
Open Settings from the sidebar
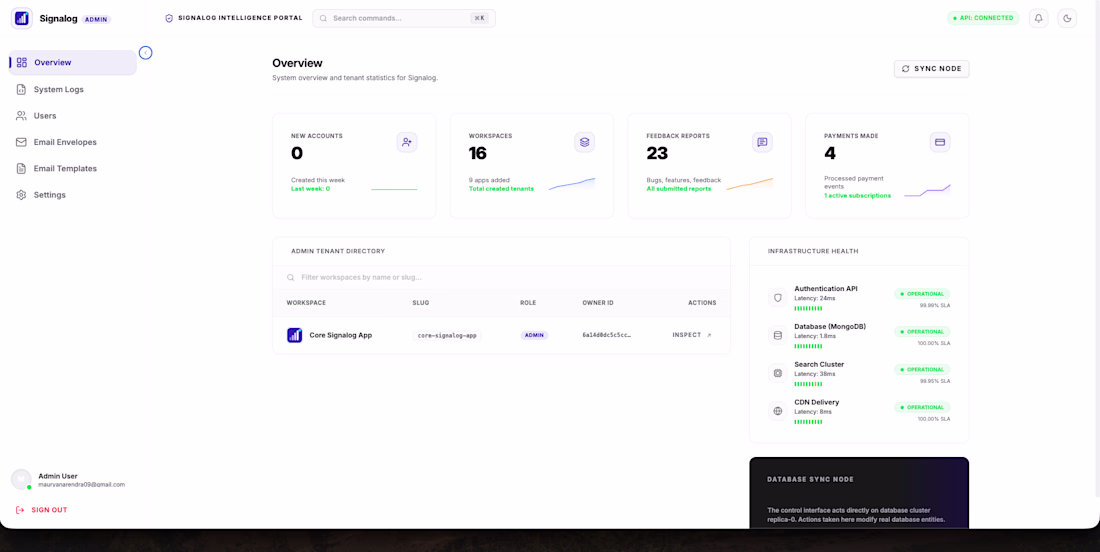click(72, 195)
